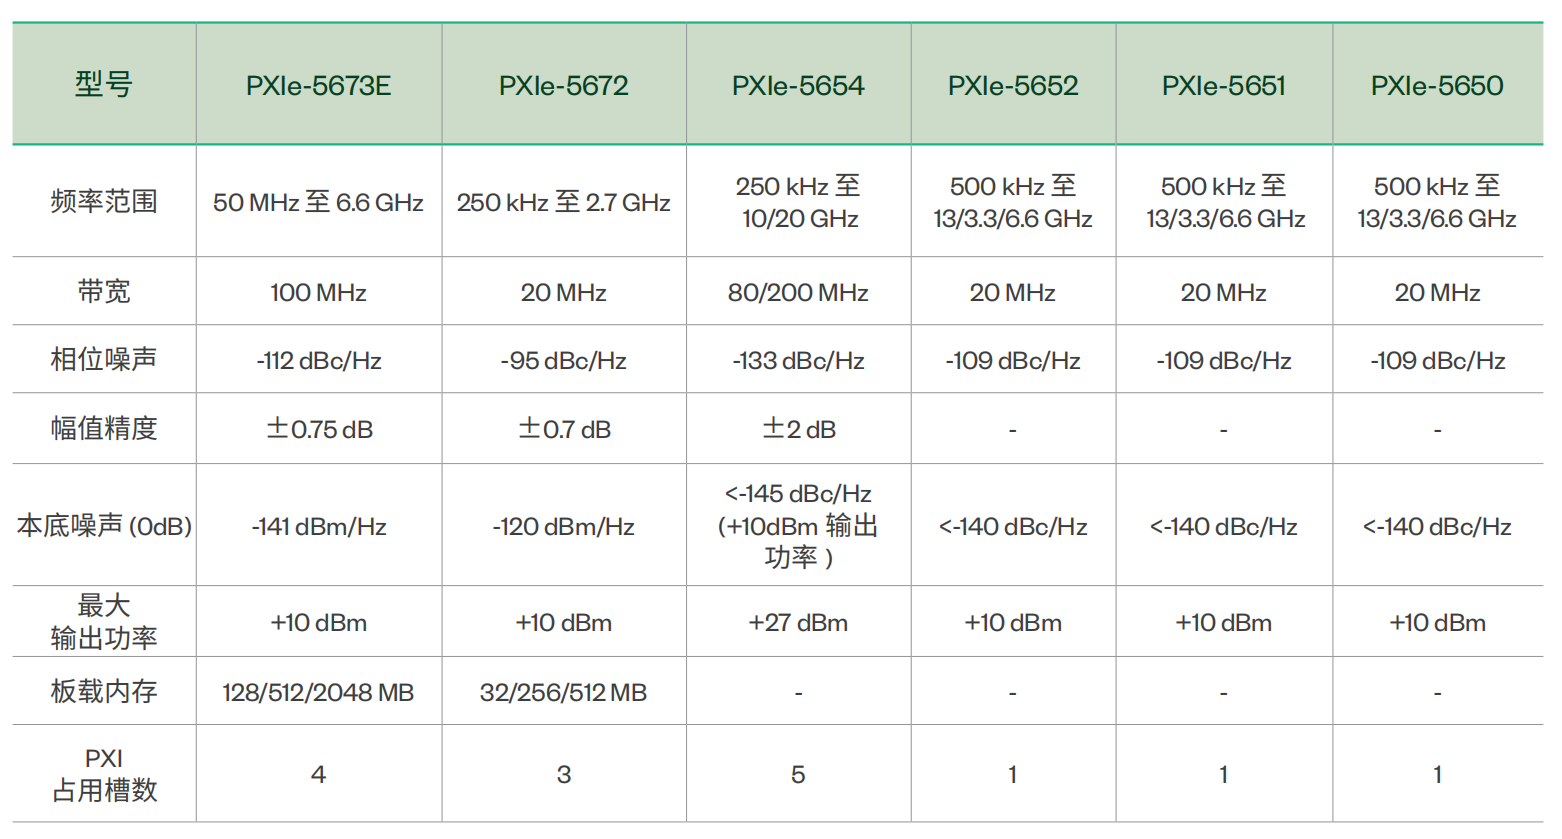Select the +27 dBm output power cell
This screenshot has width=1562, height=839.
tap(798, 623)
